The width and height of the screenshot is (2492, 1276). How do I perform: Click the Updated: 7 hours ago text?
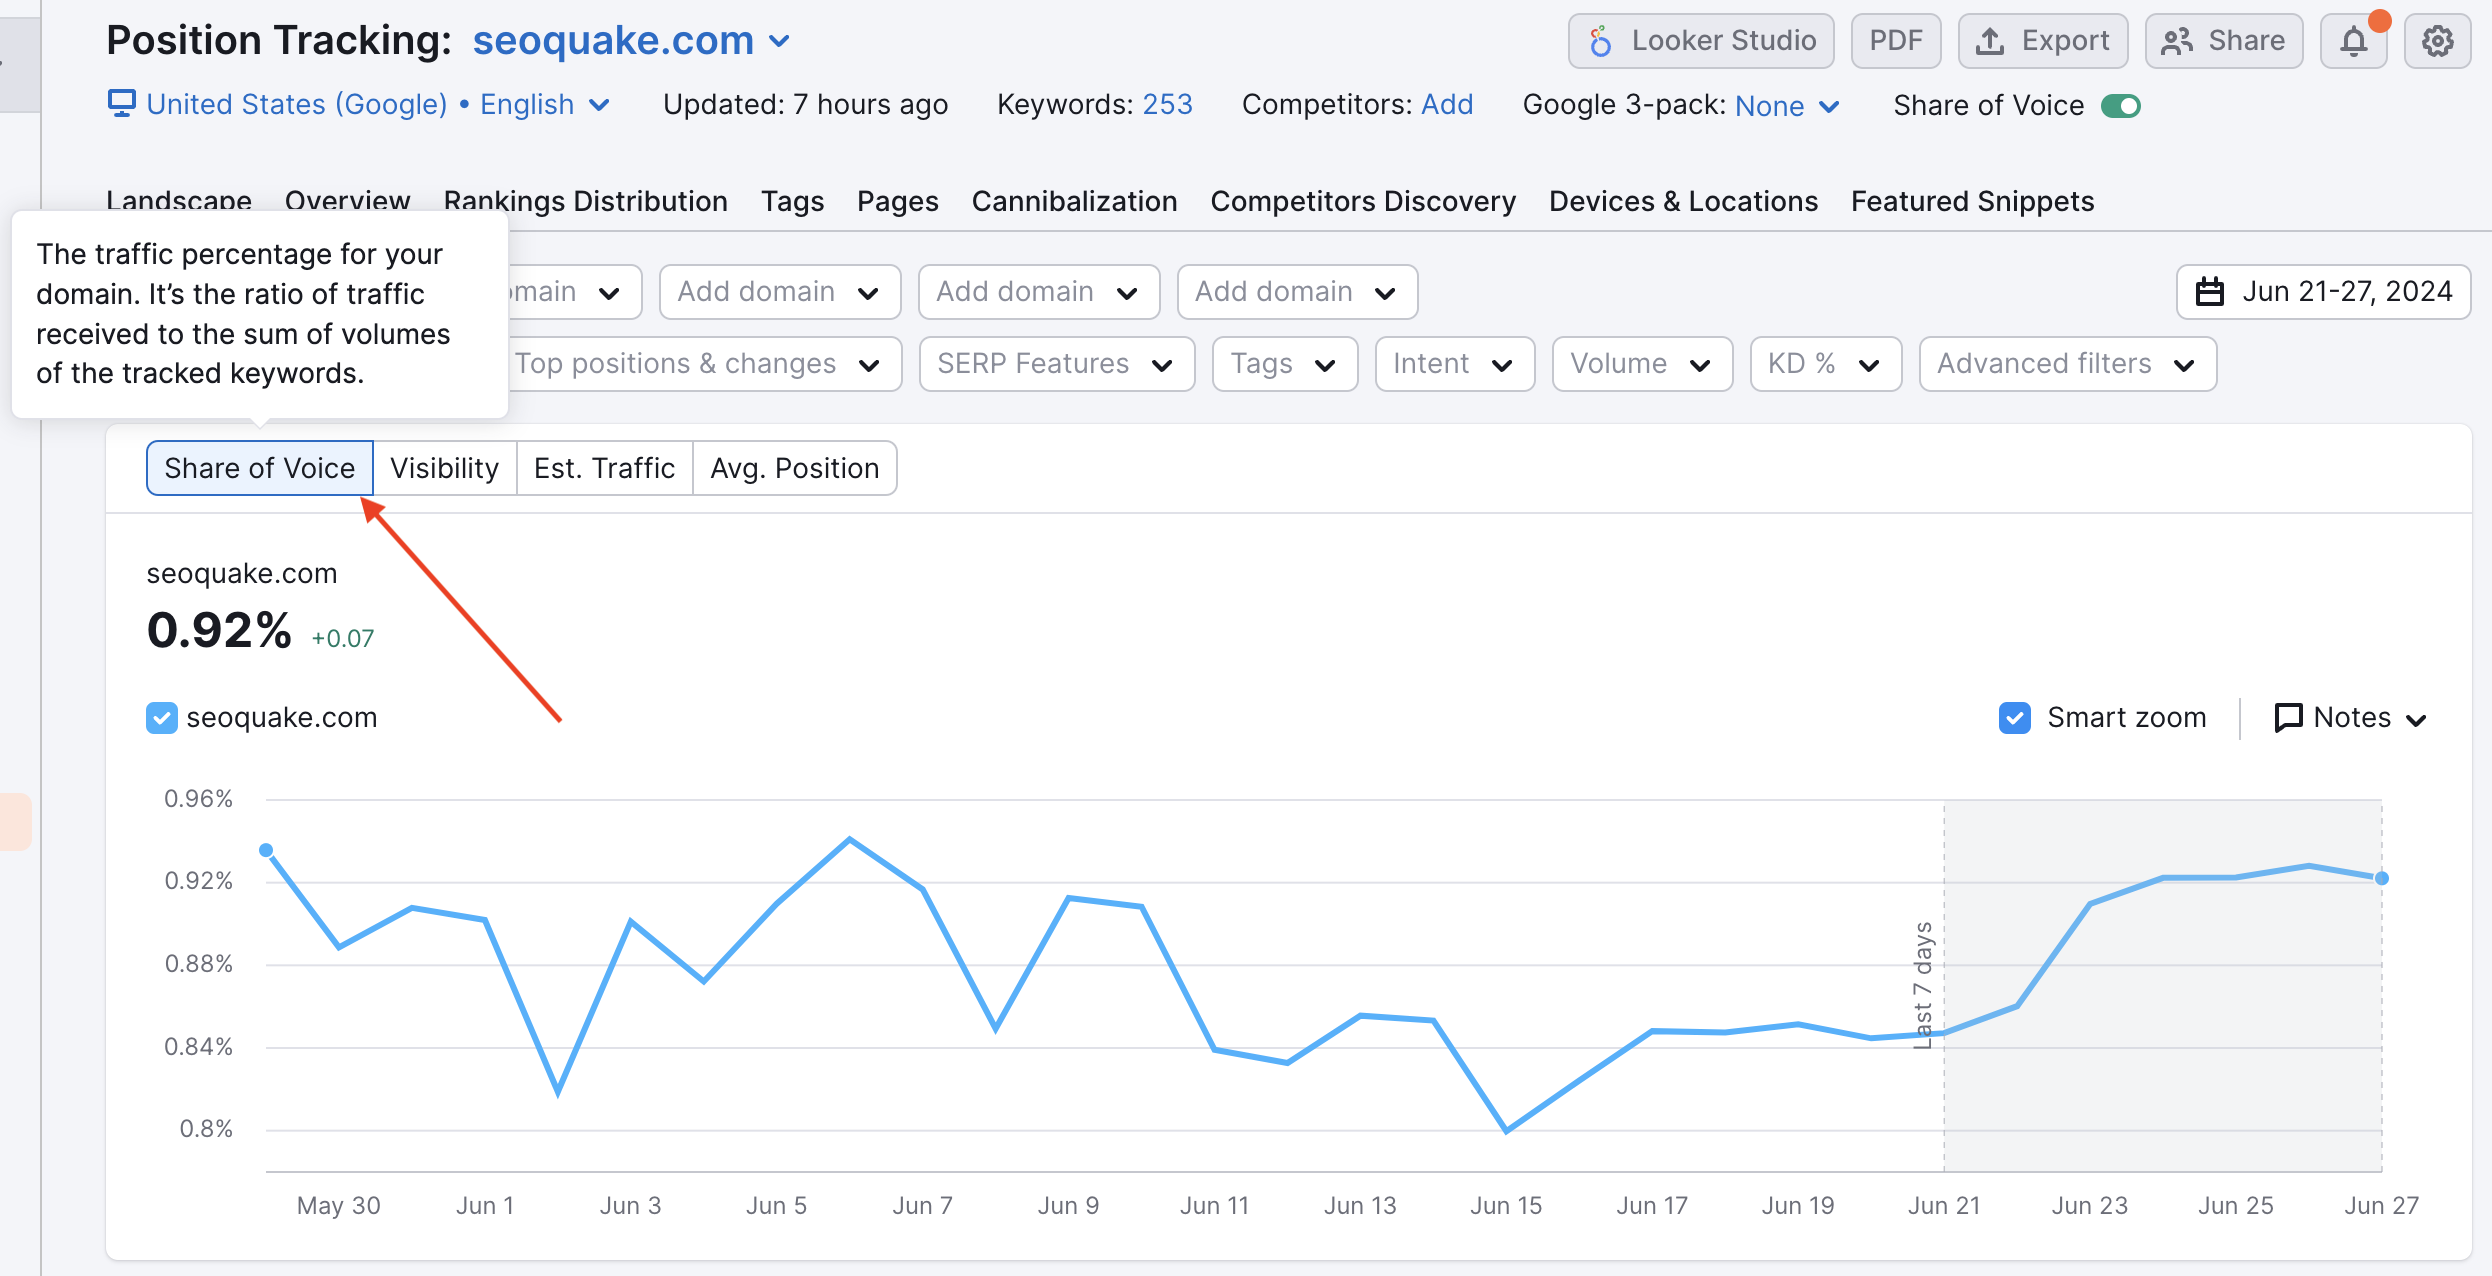[805, 104]
